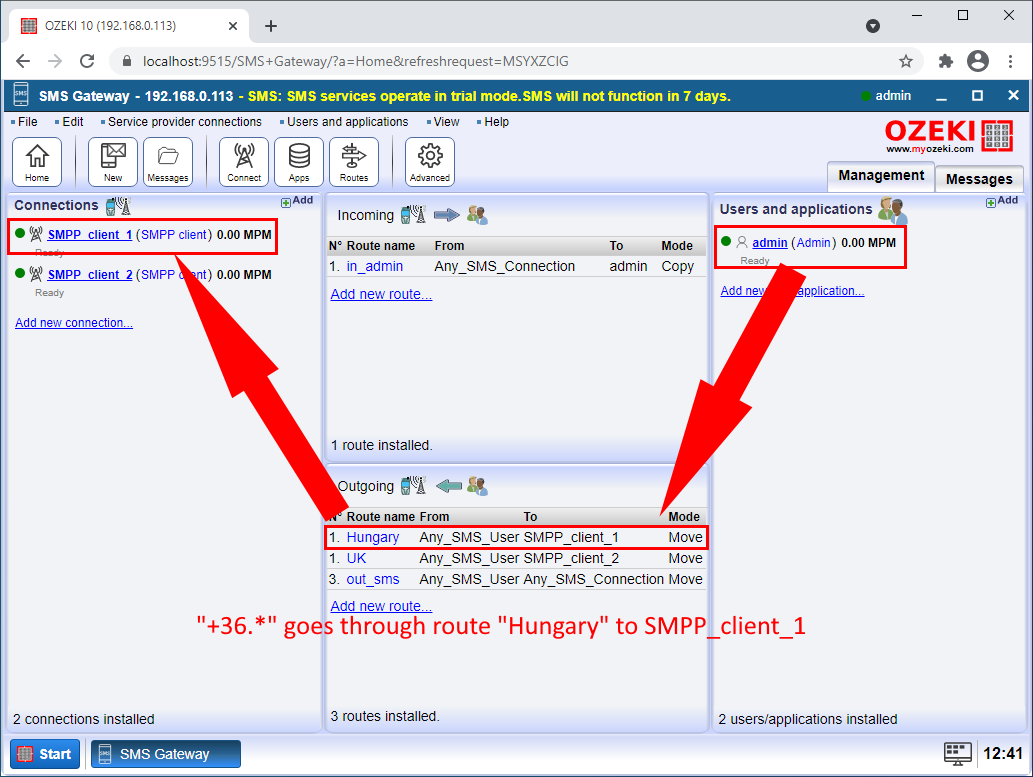Image resolution: width=1033 pixels, height=777 pixels.
Task: Reload the page in the browser
Action: click(87, 61)
